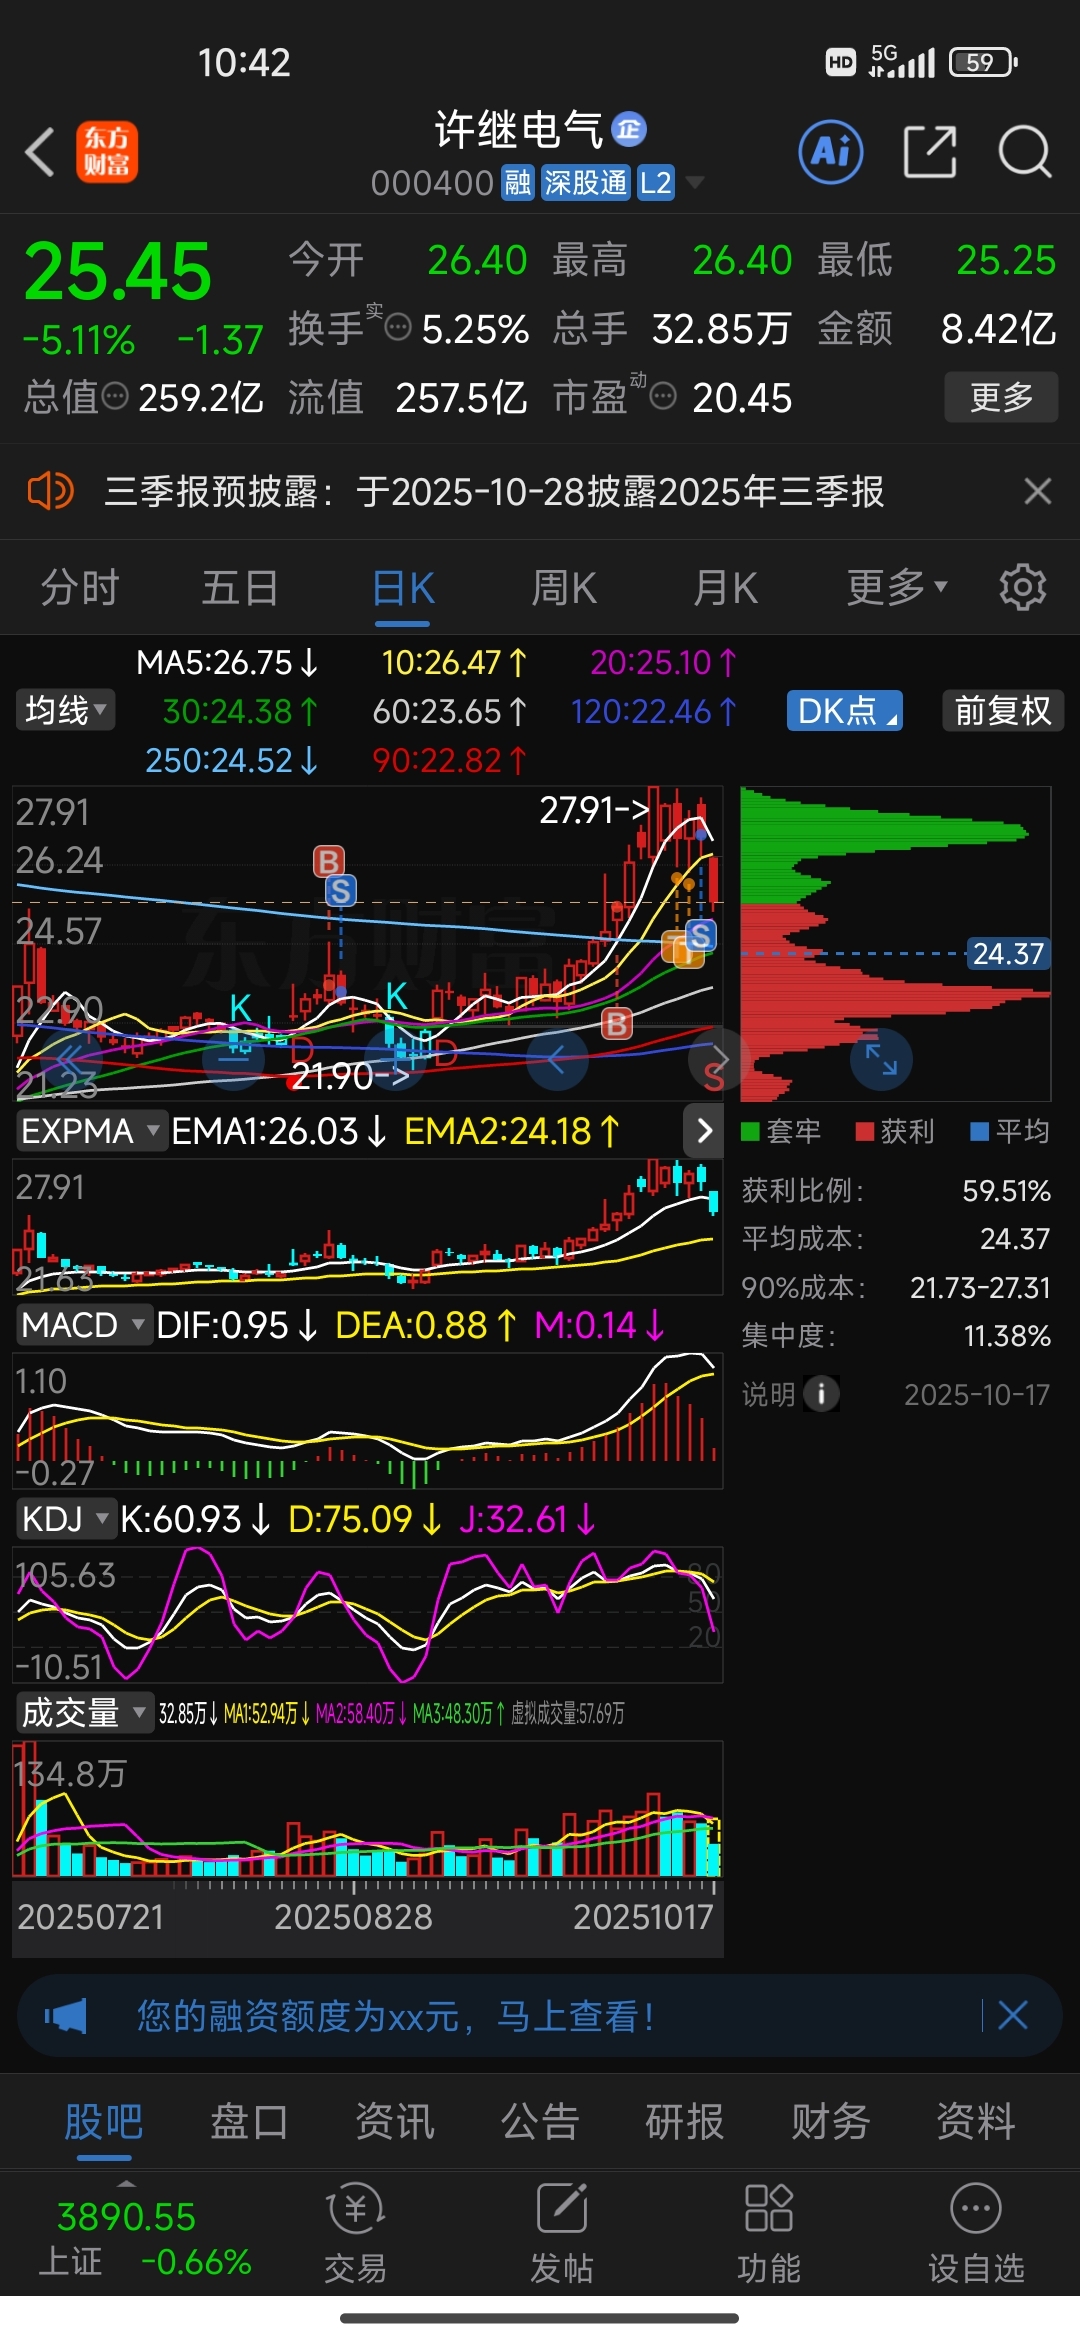1080x2340 pixels.
Task: Tap the green 套牢 legend swatch
Action: pyautogui.click(x=750, y=1131)
